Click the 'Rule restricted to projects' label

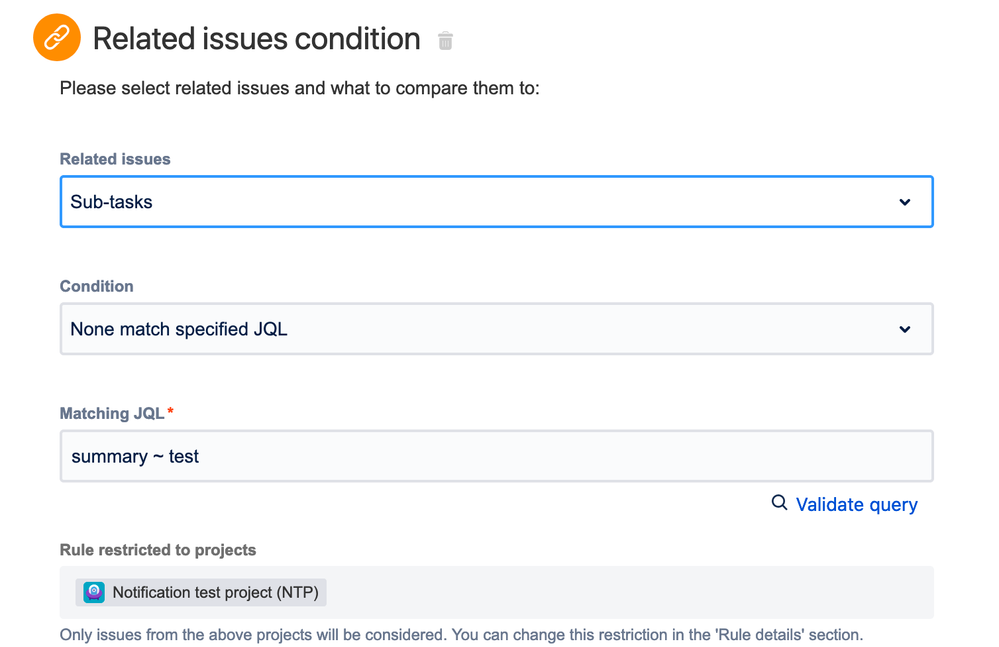158,550
